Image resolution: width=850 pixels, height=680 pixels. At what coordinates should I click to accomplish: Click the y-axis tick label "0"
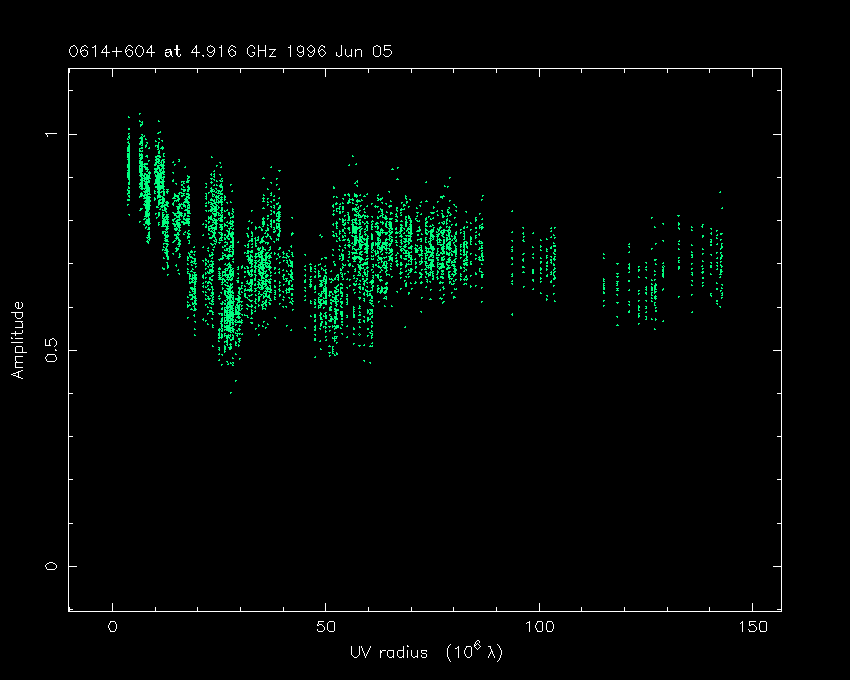[51, 566]
